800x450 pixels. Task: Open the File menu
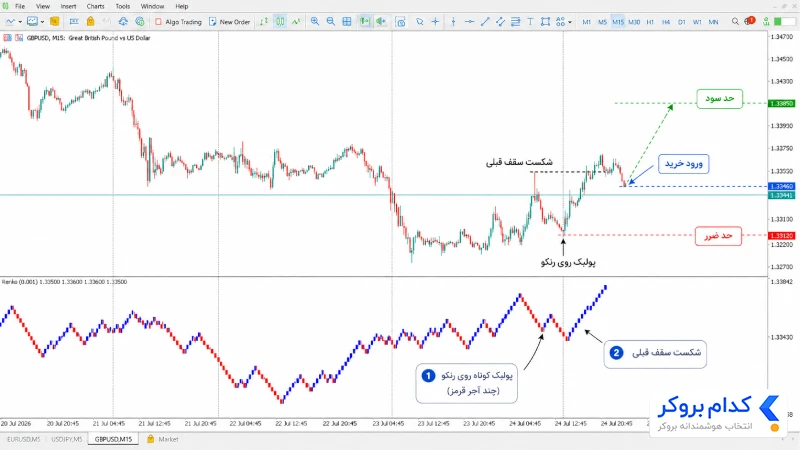click(x=20, y=6)
